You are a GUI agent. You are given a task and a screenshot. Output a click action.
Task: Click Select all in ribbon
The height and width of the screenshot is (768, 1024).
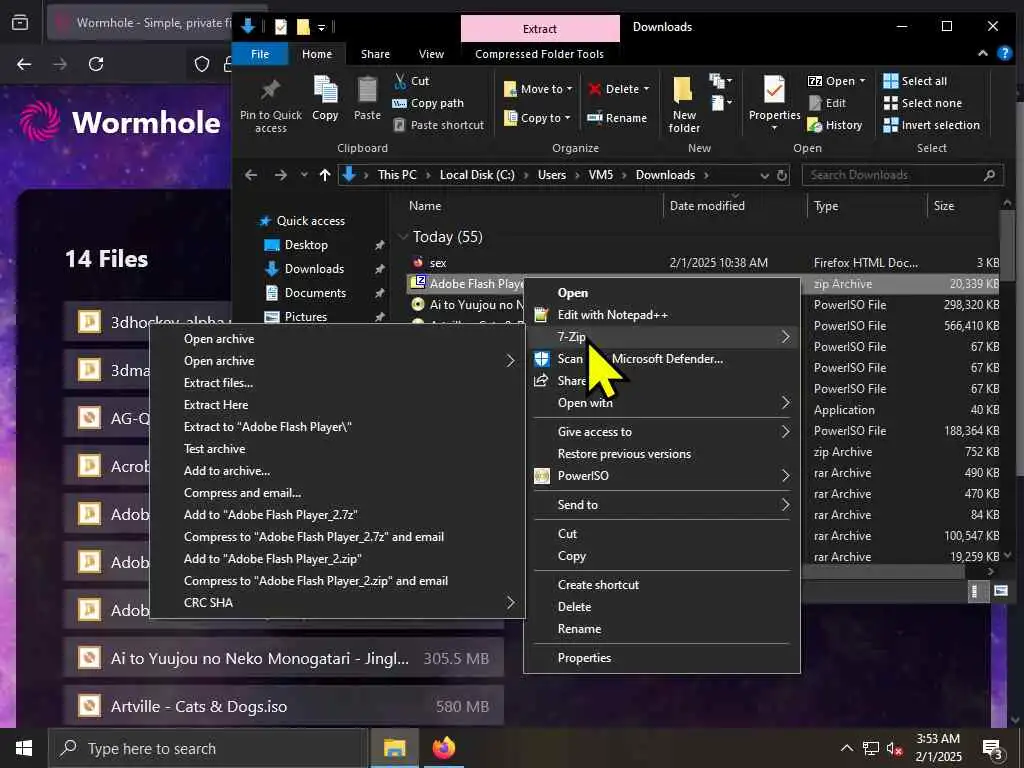tap(915, 81)
